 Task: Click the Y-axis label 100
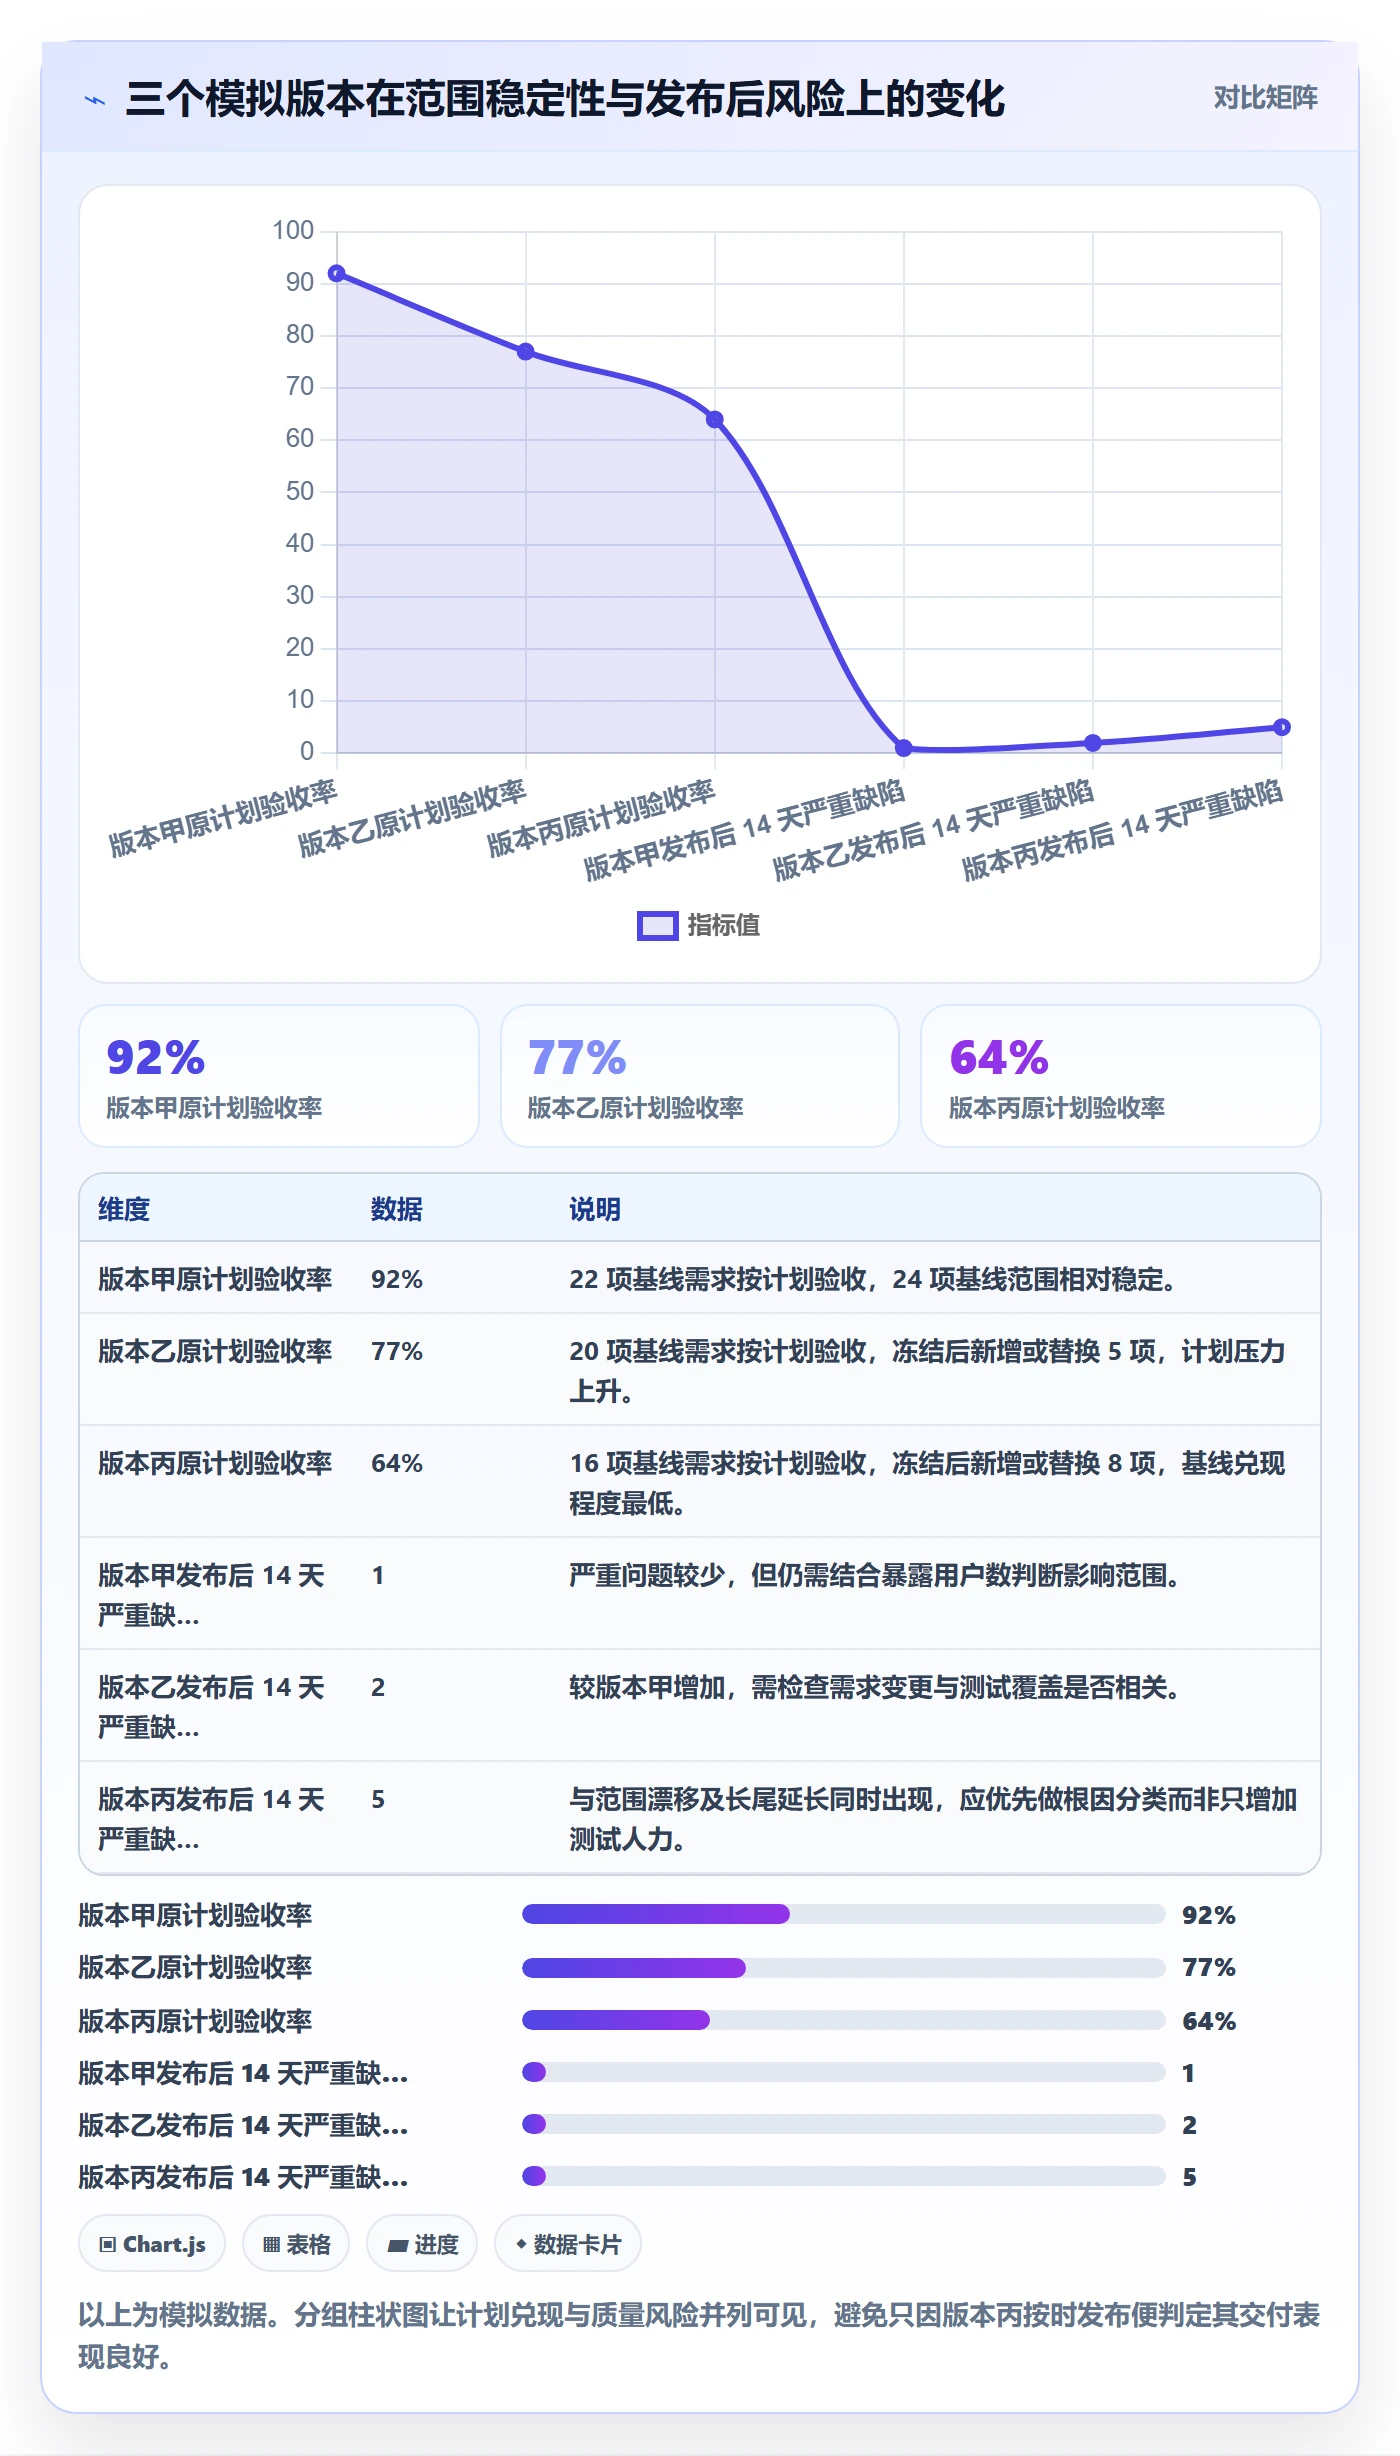pyautogui.click(x=293, y=230)
